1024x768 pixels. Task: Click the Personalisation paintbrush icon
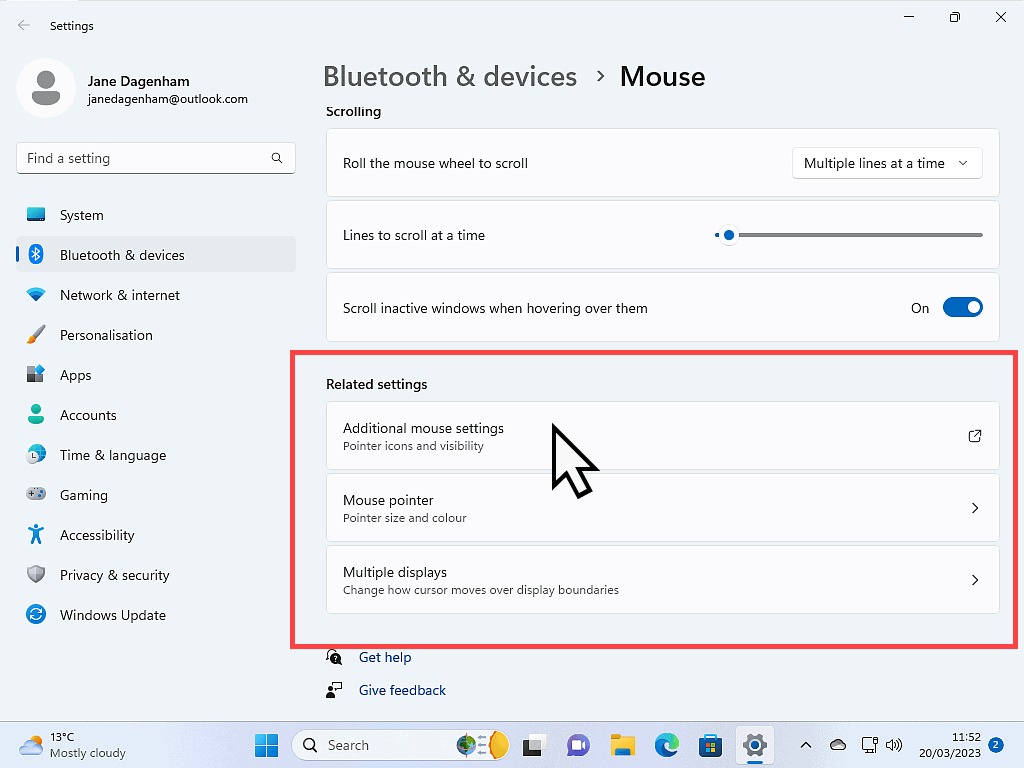click(36, 335)
